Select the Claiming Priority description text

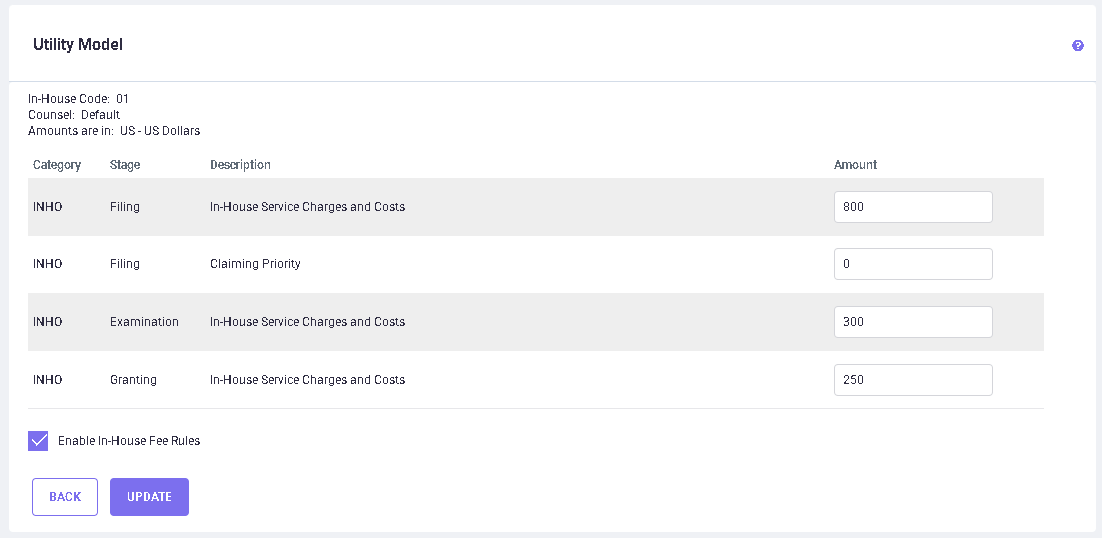pos(255,264)
